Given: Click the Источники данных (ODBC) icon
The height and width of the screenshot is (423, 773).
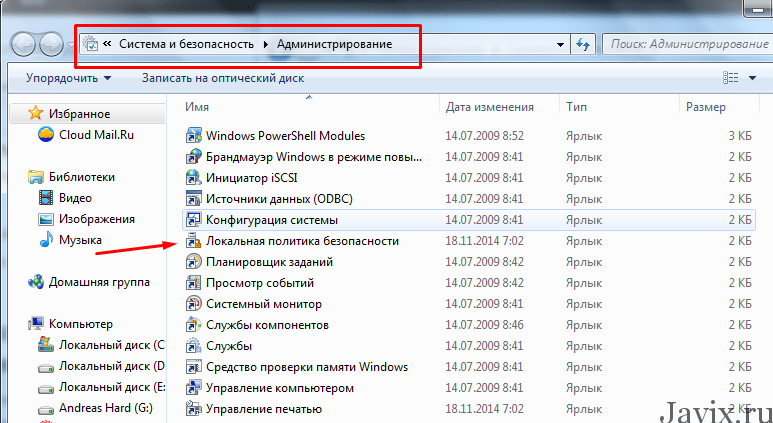Looking at the screenshot, I should pyautogui.click(x=193, y=199).
